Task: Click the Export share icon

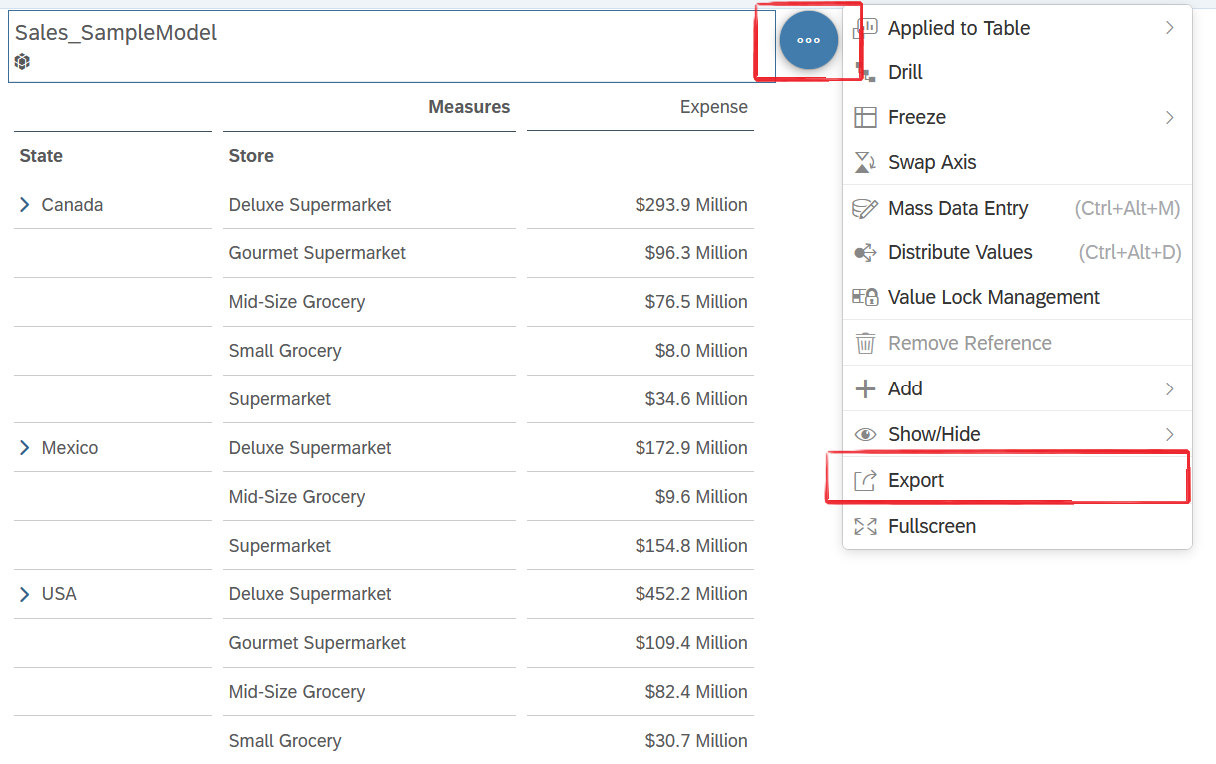Action: tap(866, 480)
